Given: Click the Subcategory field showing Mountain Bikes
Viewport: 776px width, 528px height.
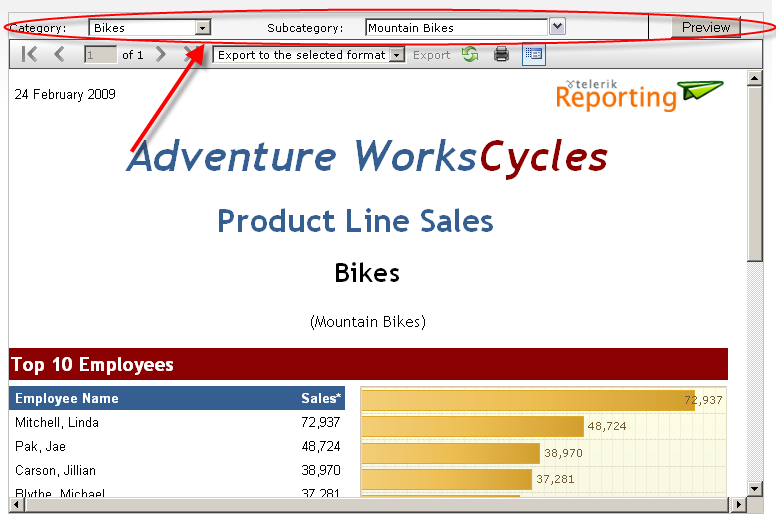Looking at the screenshot, I should [x=457, y=28].
